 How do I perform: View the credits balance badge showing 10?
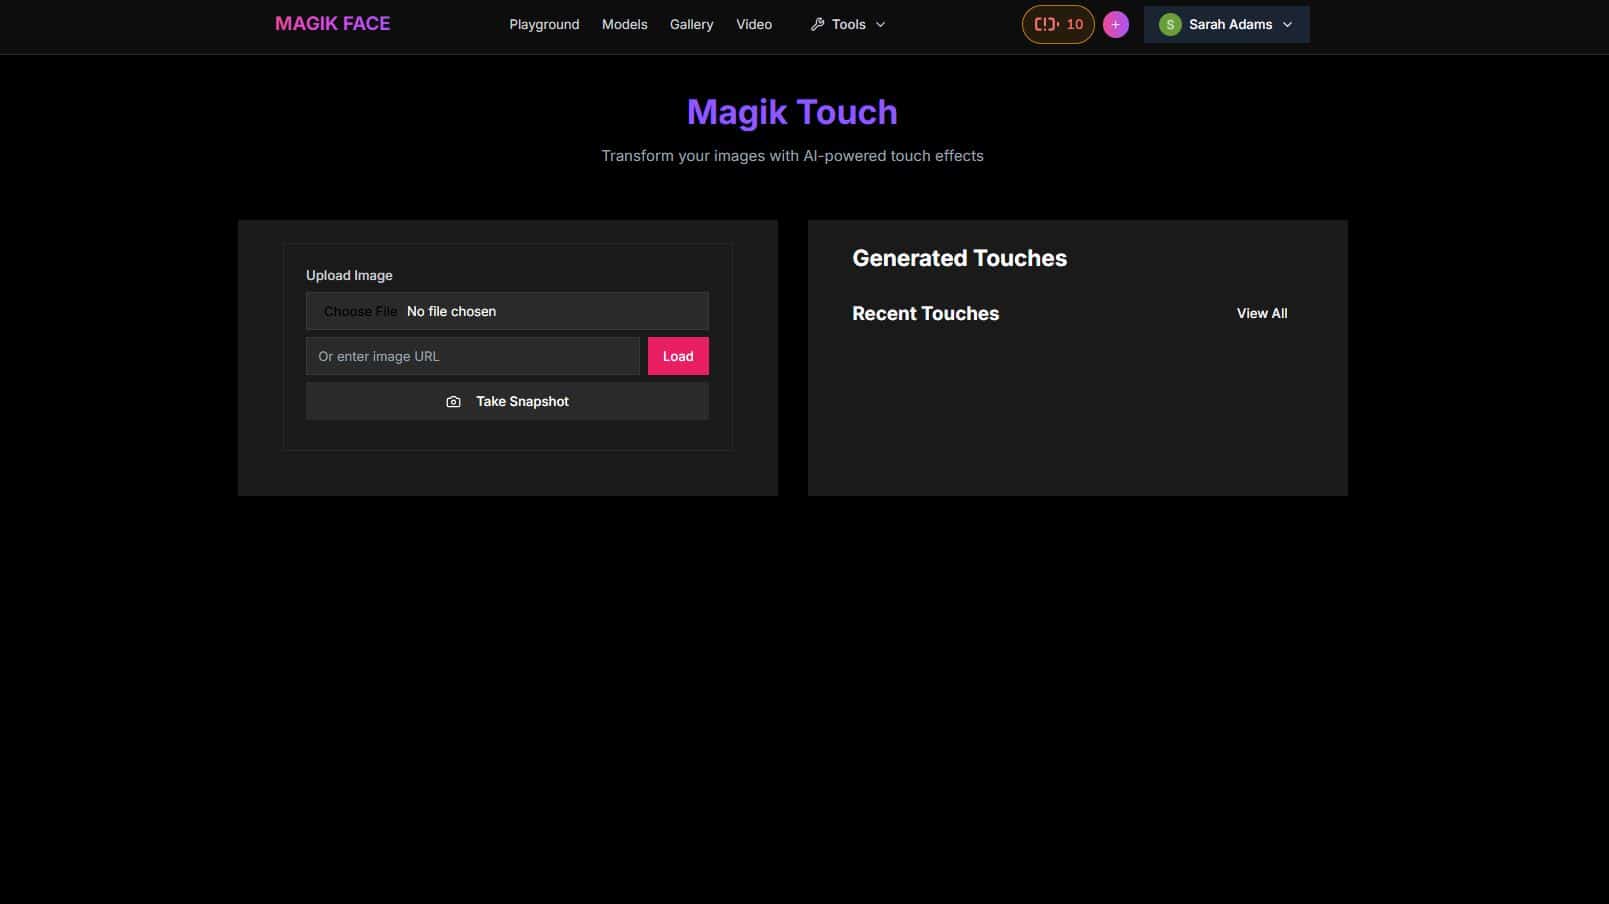(1058, 24)
